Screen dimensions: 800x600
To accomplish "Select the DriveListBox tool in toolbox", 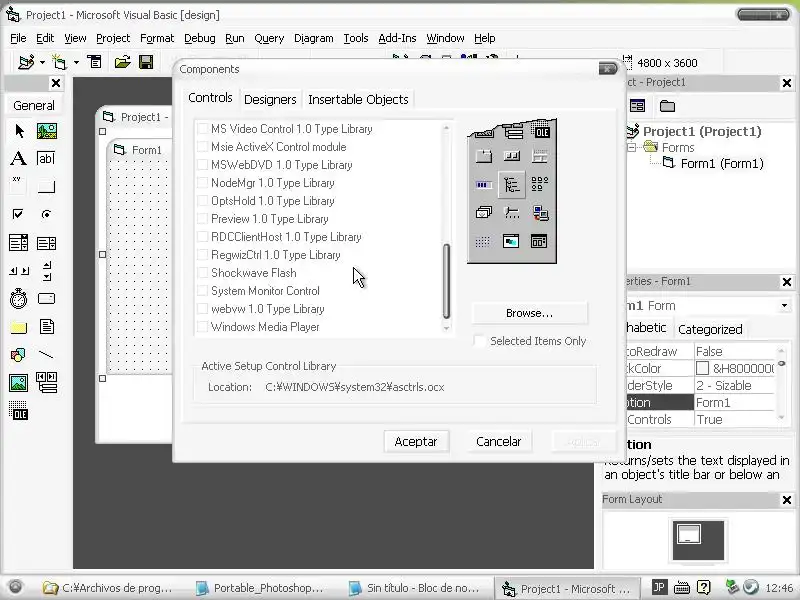I will click(x=46, y=298).
